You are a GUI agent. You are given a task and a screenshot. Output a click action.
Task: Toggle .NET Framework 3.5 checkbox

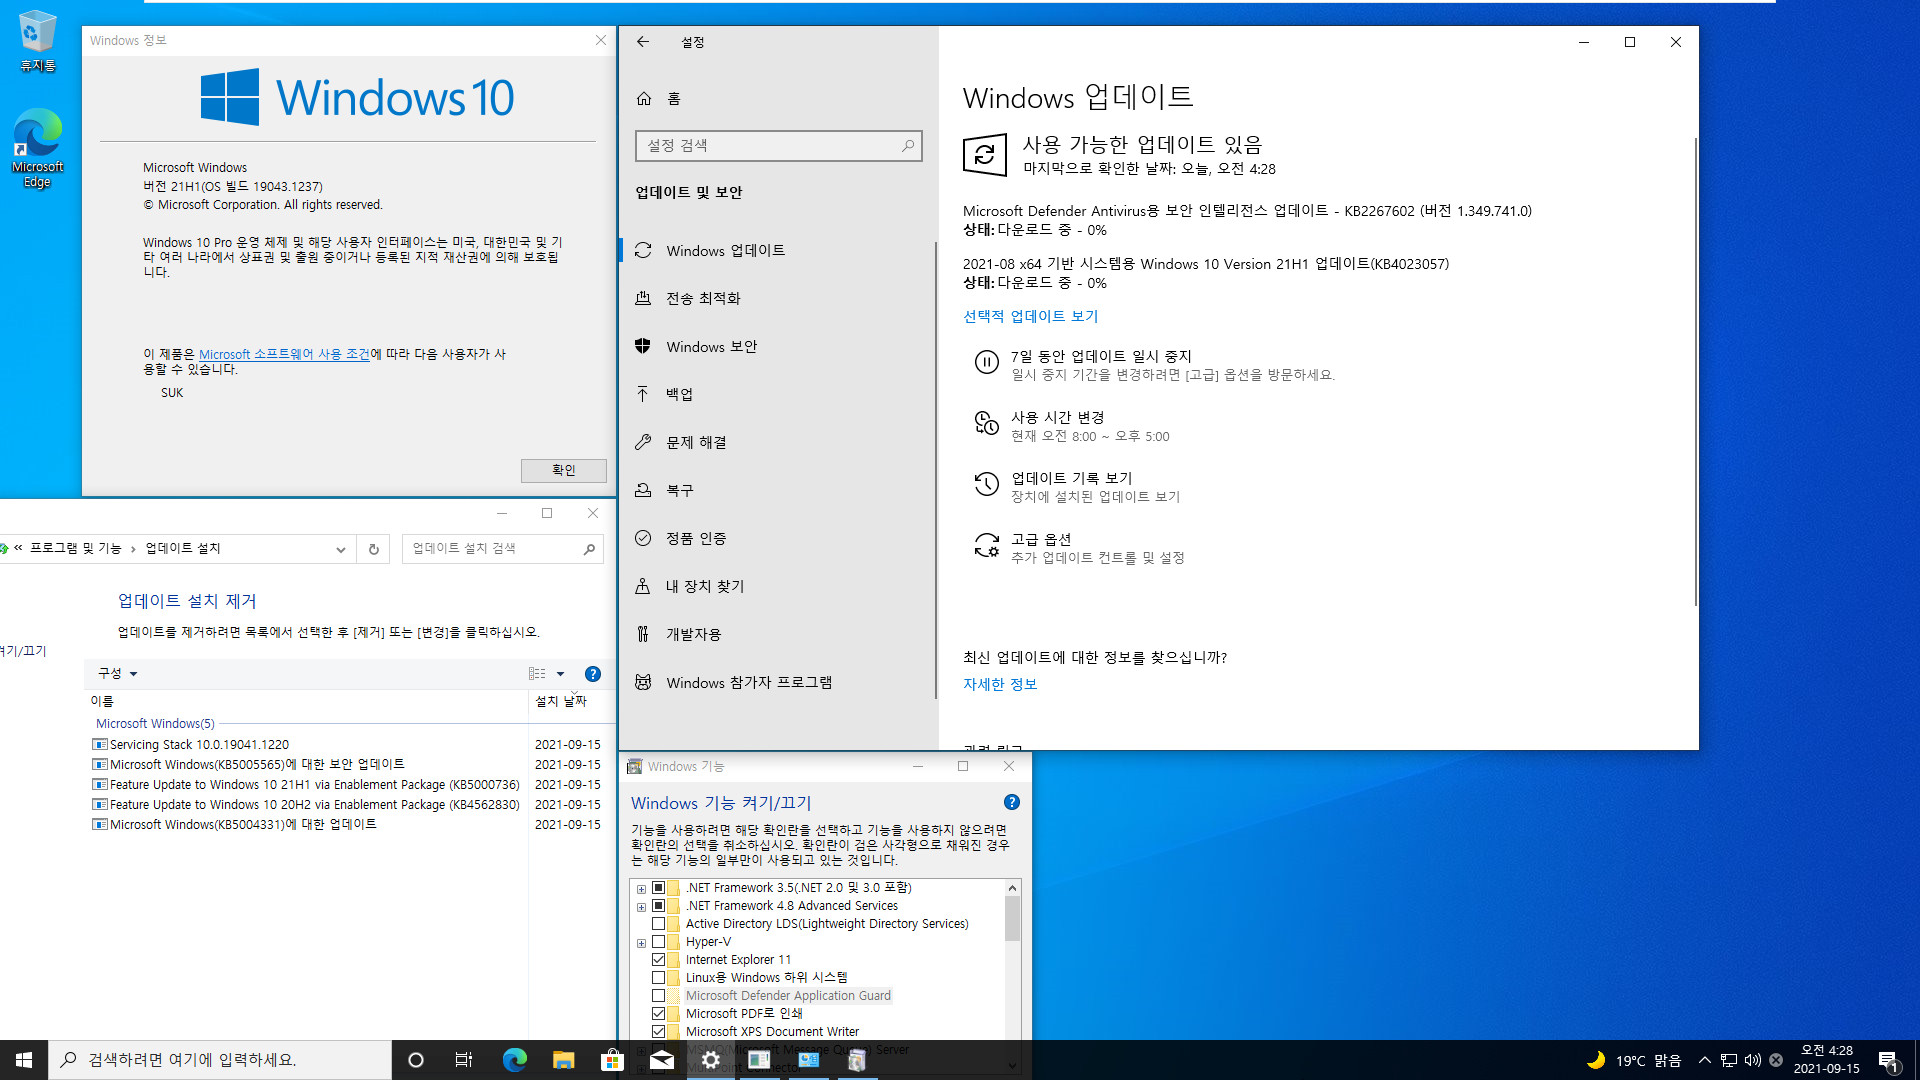(x=658, y=888)
